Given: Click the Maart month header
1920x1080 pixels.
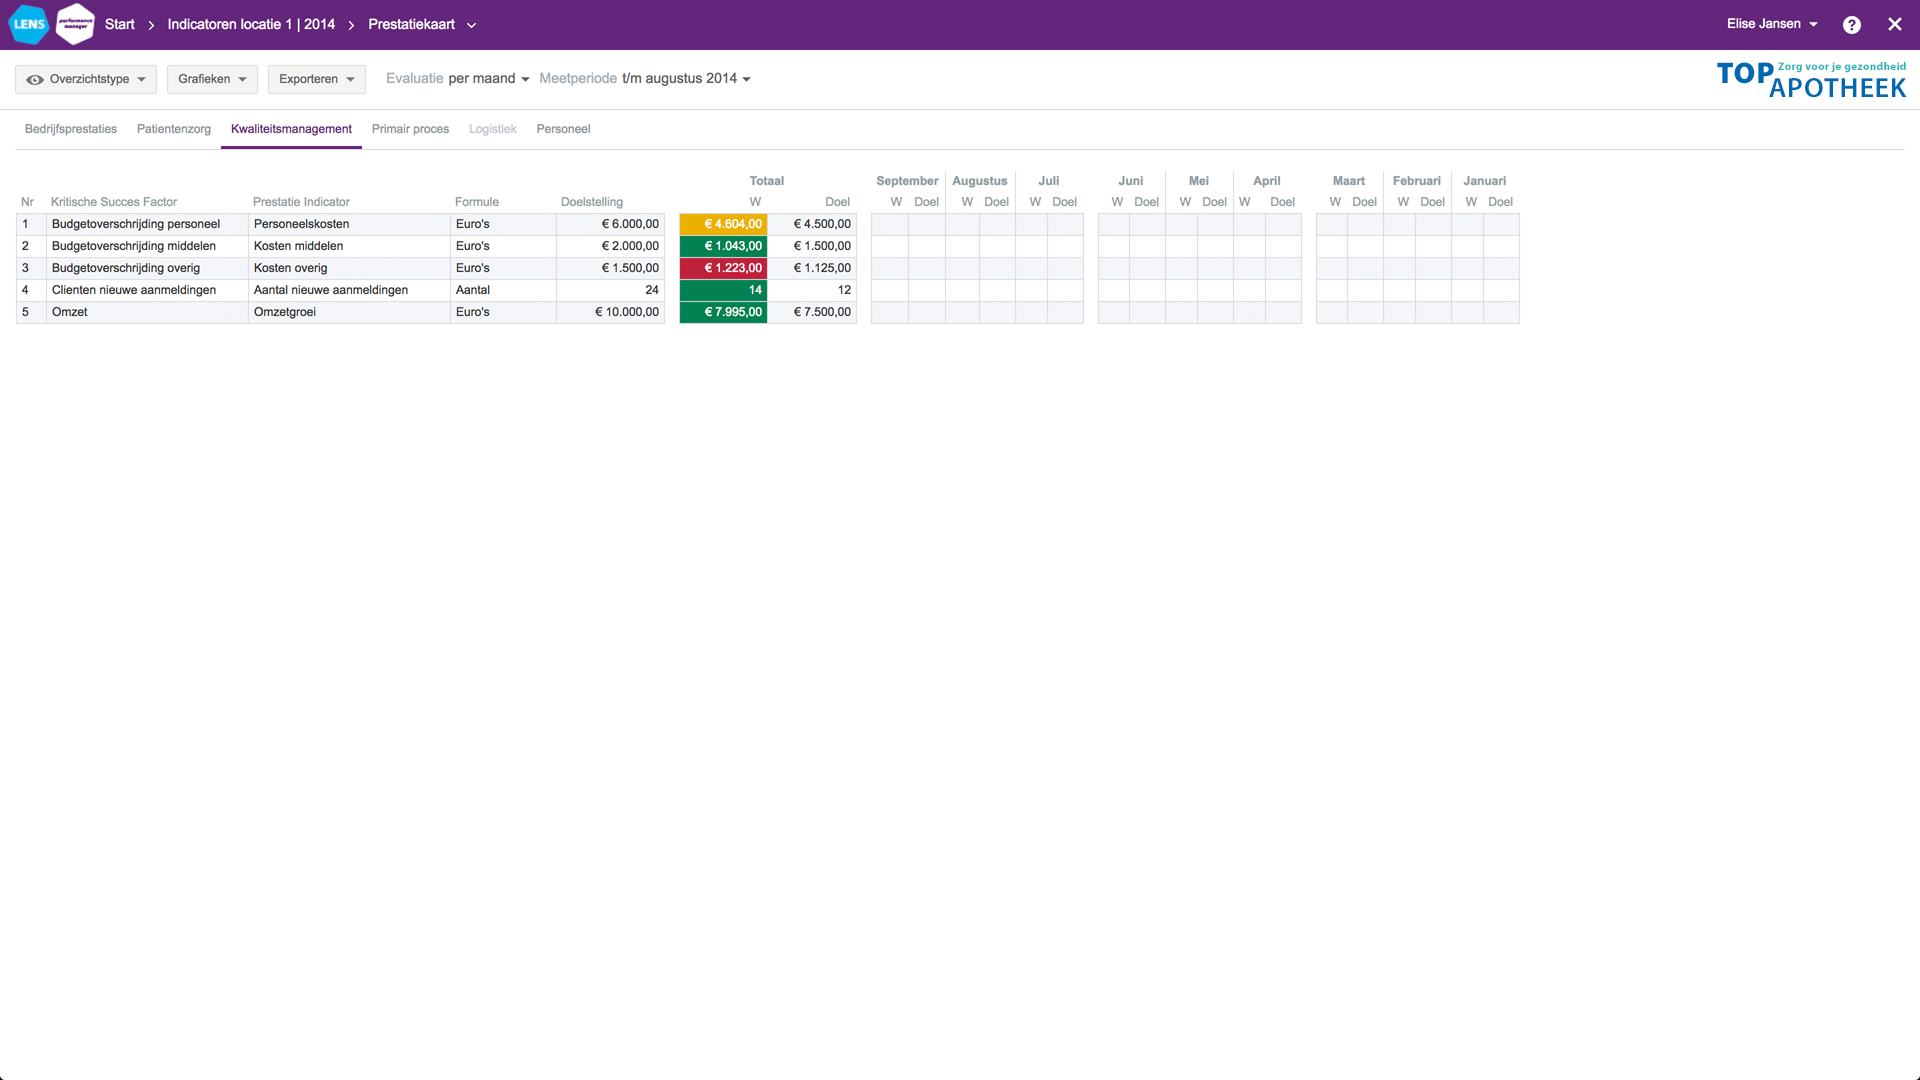Looking at the screenshot, I should pyautogui.click(x=1348, y=181).
